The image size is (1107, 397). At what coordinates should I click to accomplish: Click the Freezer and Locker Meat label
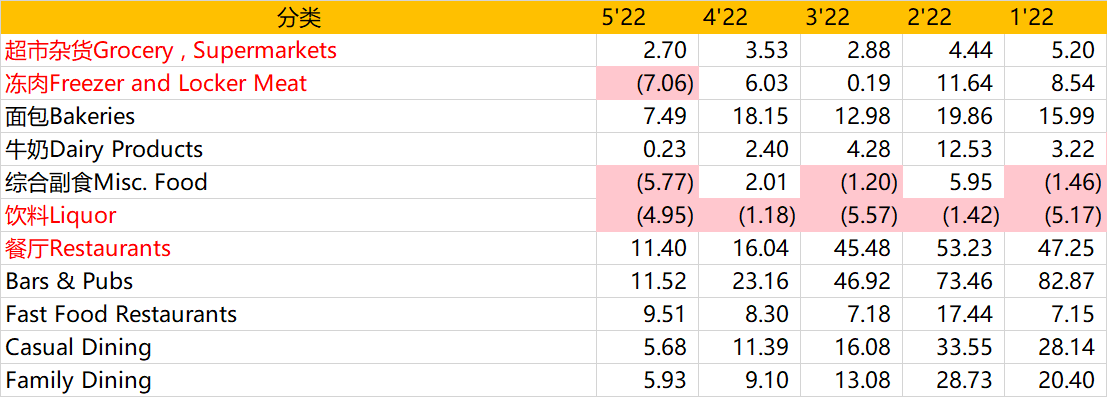pos(156,83)
